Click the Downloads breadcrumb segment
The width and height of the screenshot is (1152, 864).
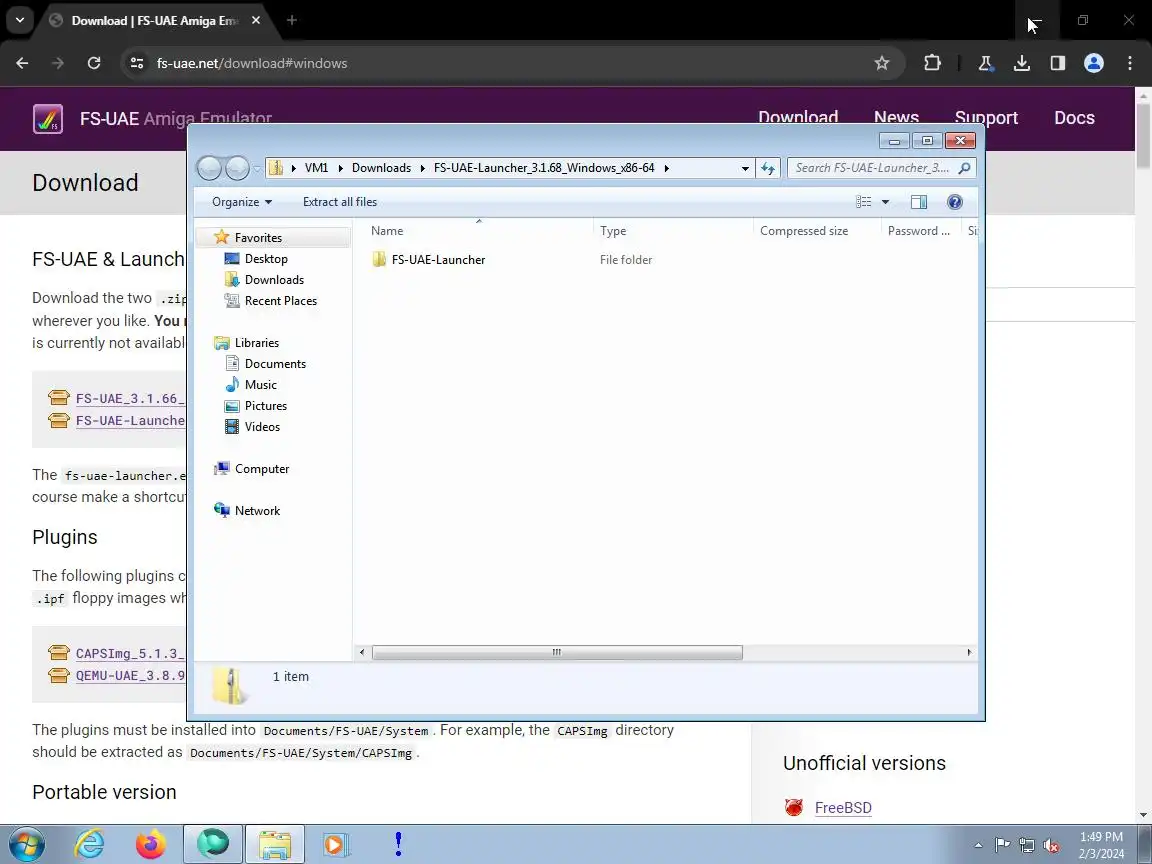click(x=381, y=168)
